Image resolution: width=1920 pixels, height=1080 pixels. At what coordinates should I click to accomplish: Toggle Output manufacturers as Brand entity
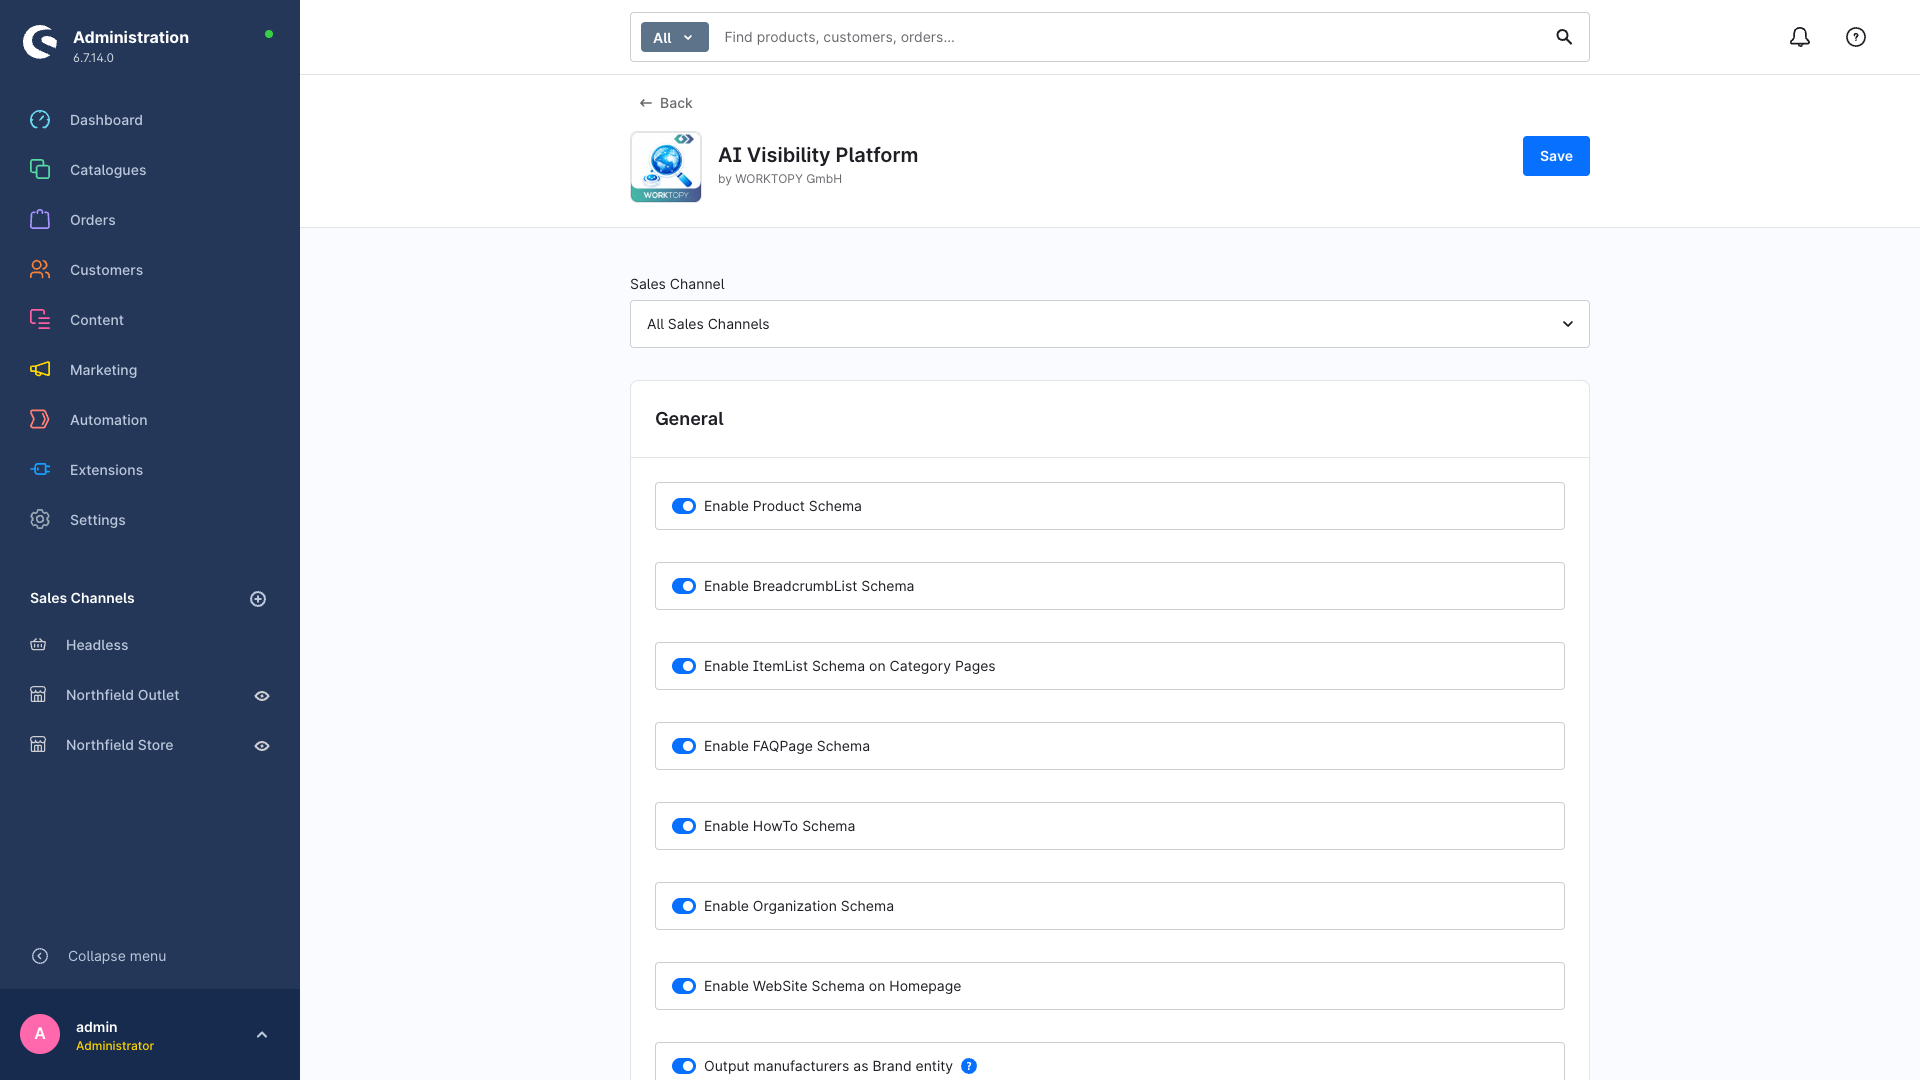pos(684,1066)
